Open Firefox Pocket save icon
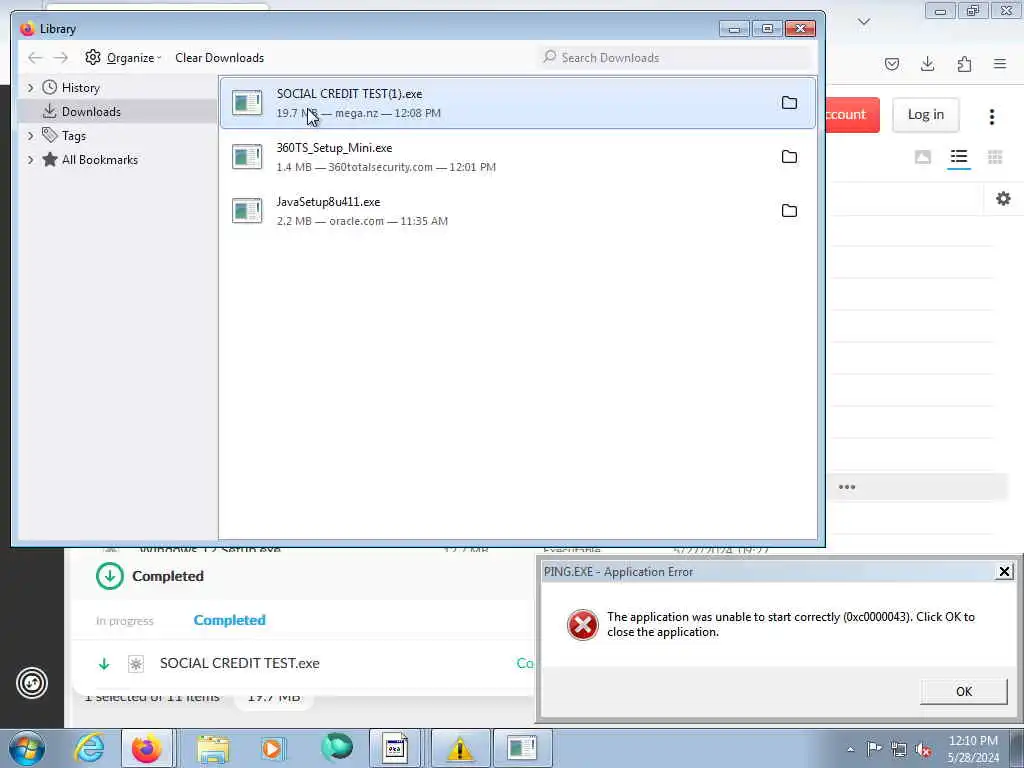 click(892, 64)
